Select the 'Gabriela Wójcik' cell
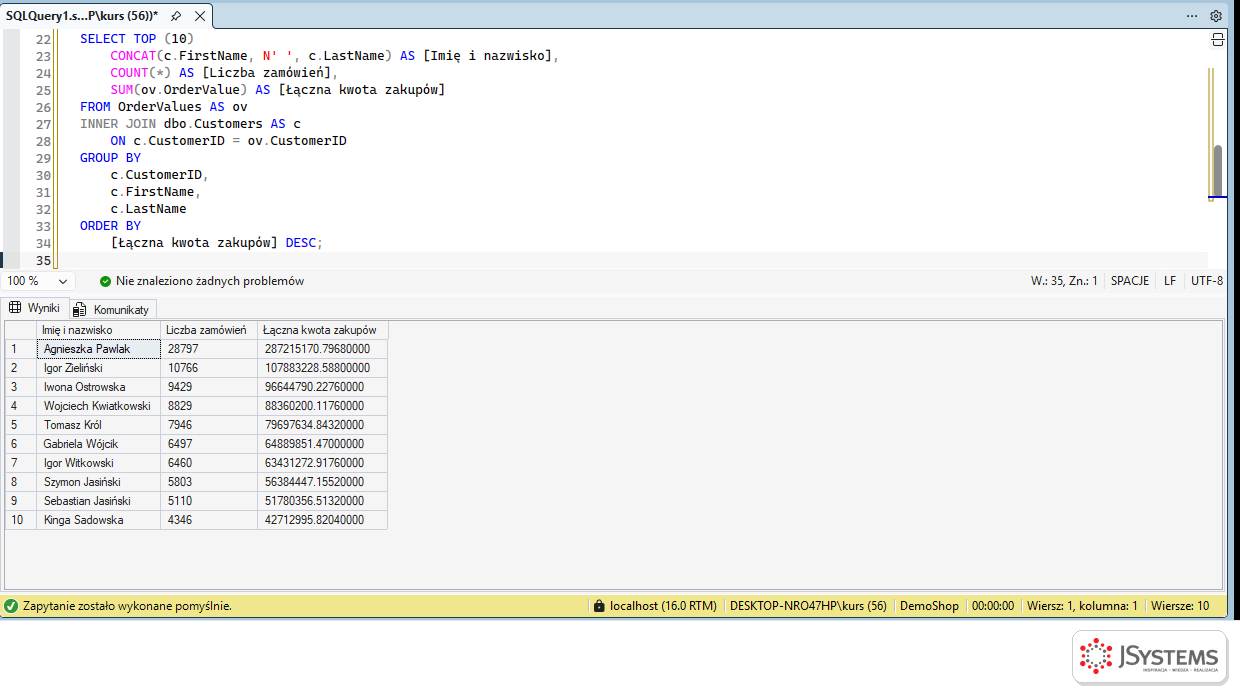This screenshot has width=1240, height=692. 98,444
